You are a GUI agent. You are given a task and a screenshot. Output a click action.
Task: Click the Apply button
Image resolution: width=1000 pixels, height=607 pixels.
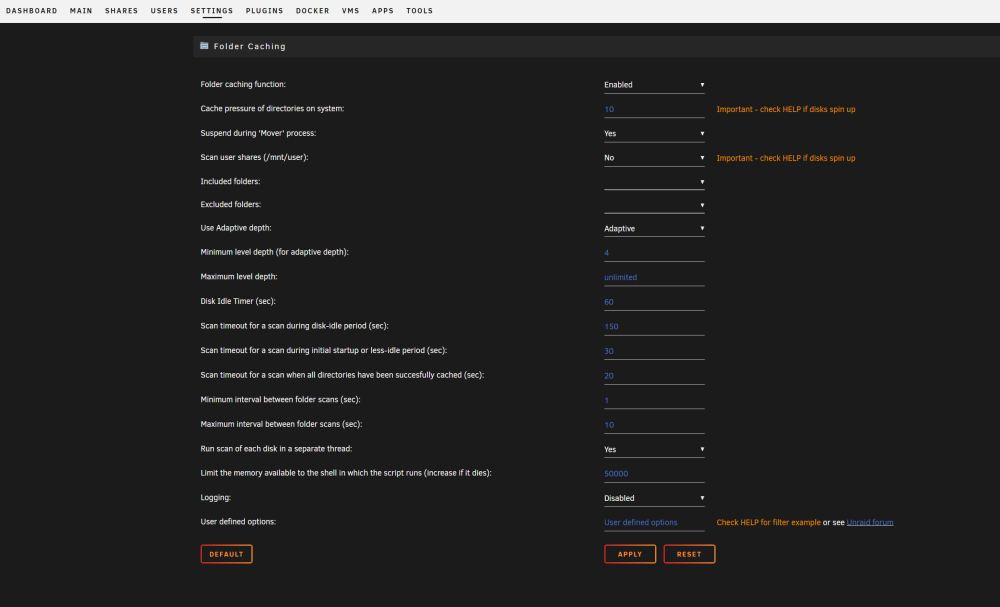[x=629, y=554]
